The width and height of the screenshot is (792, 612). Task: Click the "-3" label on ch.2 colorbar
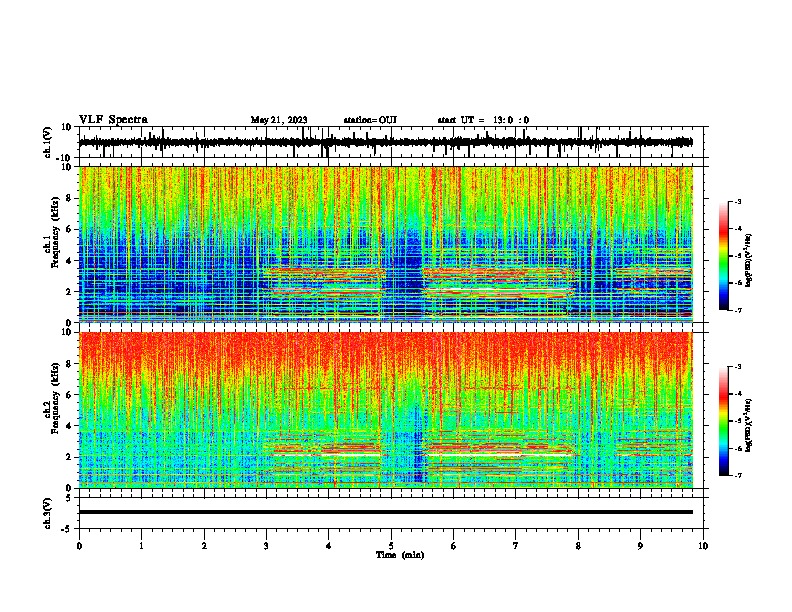pyautogui.click(x=738, y=367)
